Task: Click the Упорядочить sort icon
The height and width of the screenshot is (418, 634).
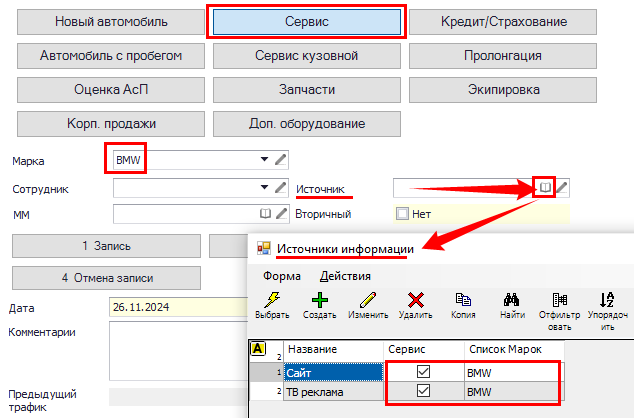Action: pos(607,299)
